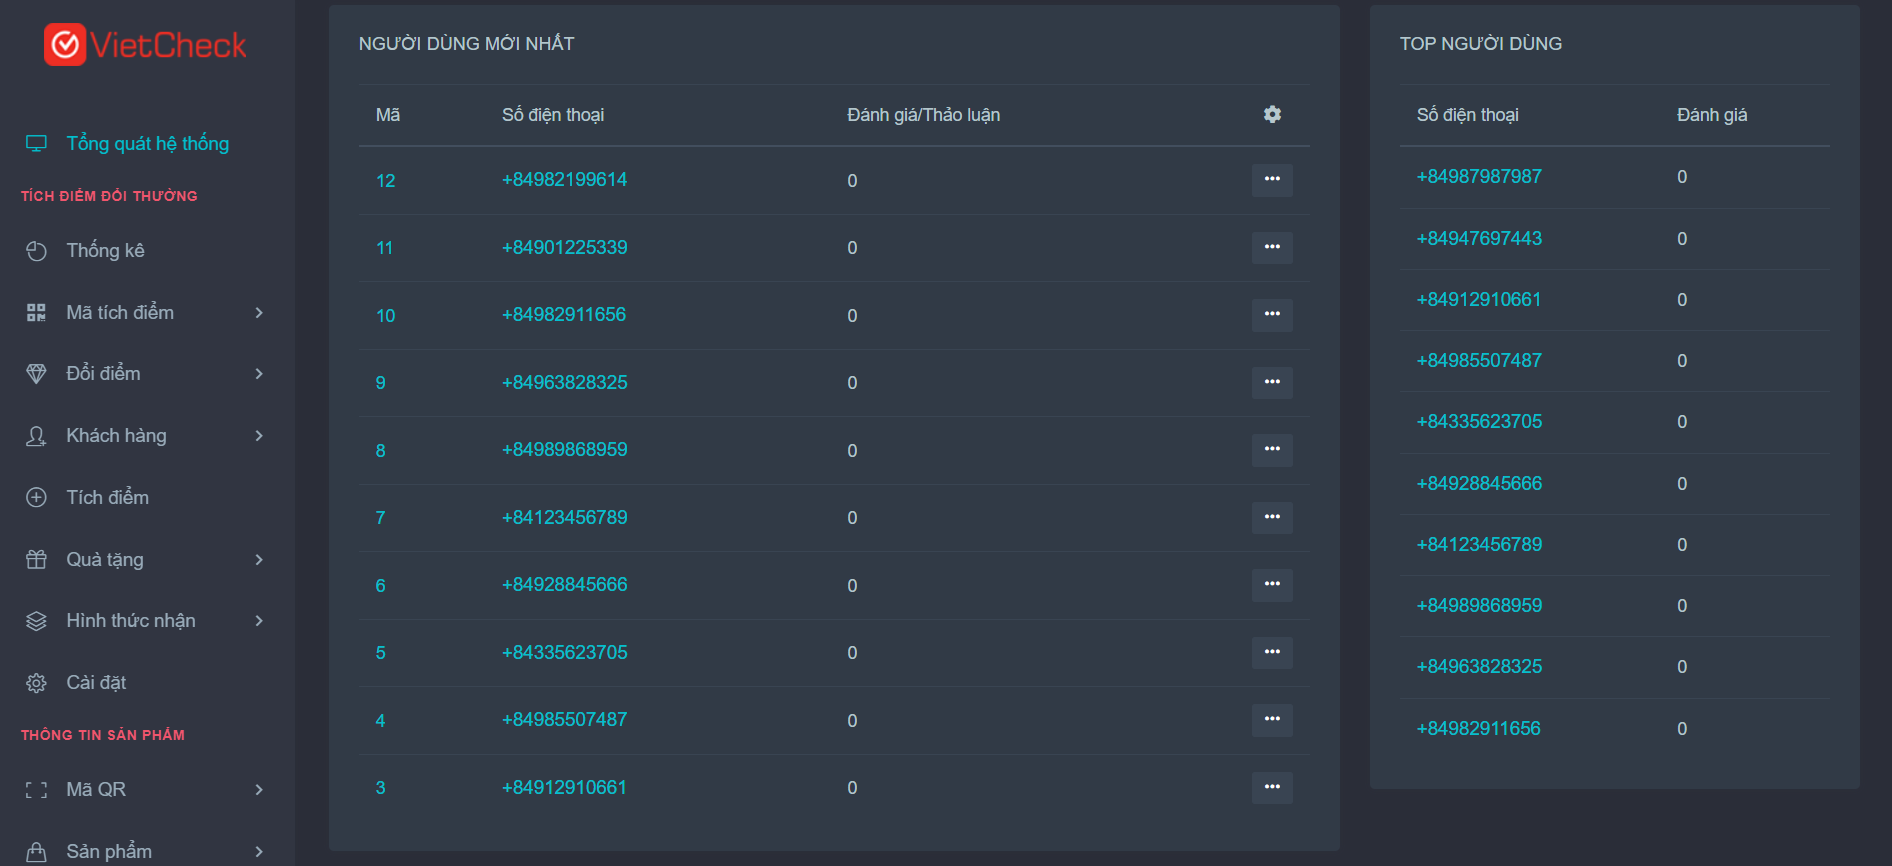Expand the Hình thức nhận submenu chevron
Image resolution: width=1892 pixels, height=866 pixels.
[x=259, y=621]
